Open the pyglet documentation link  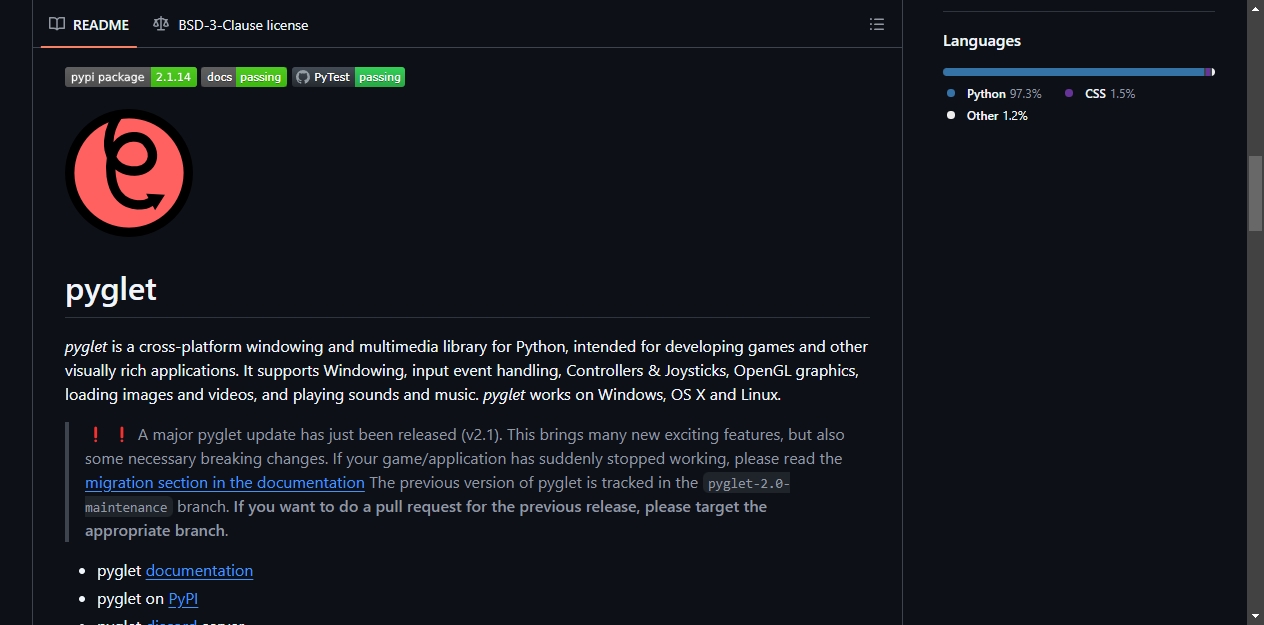[199, 570]
